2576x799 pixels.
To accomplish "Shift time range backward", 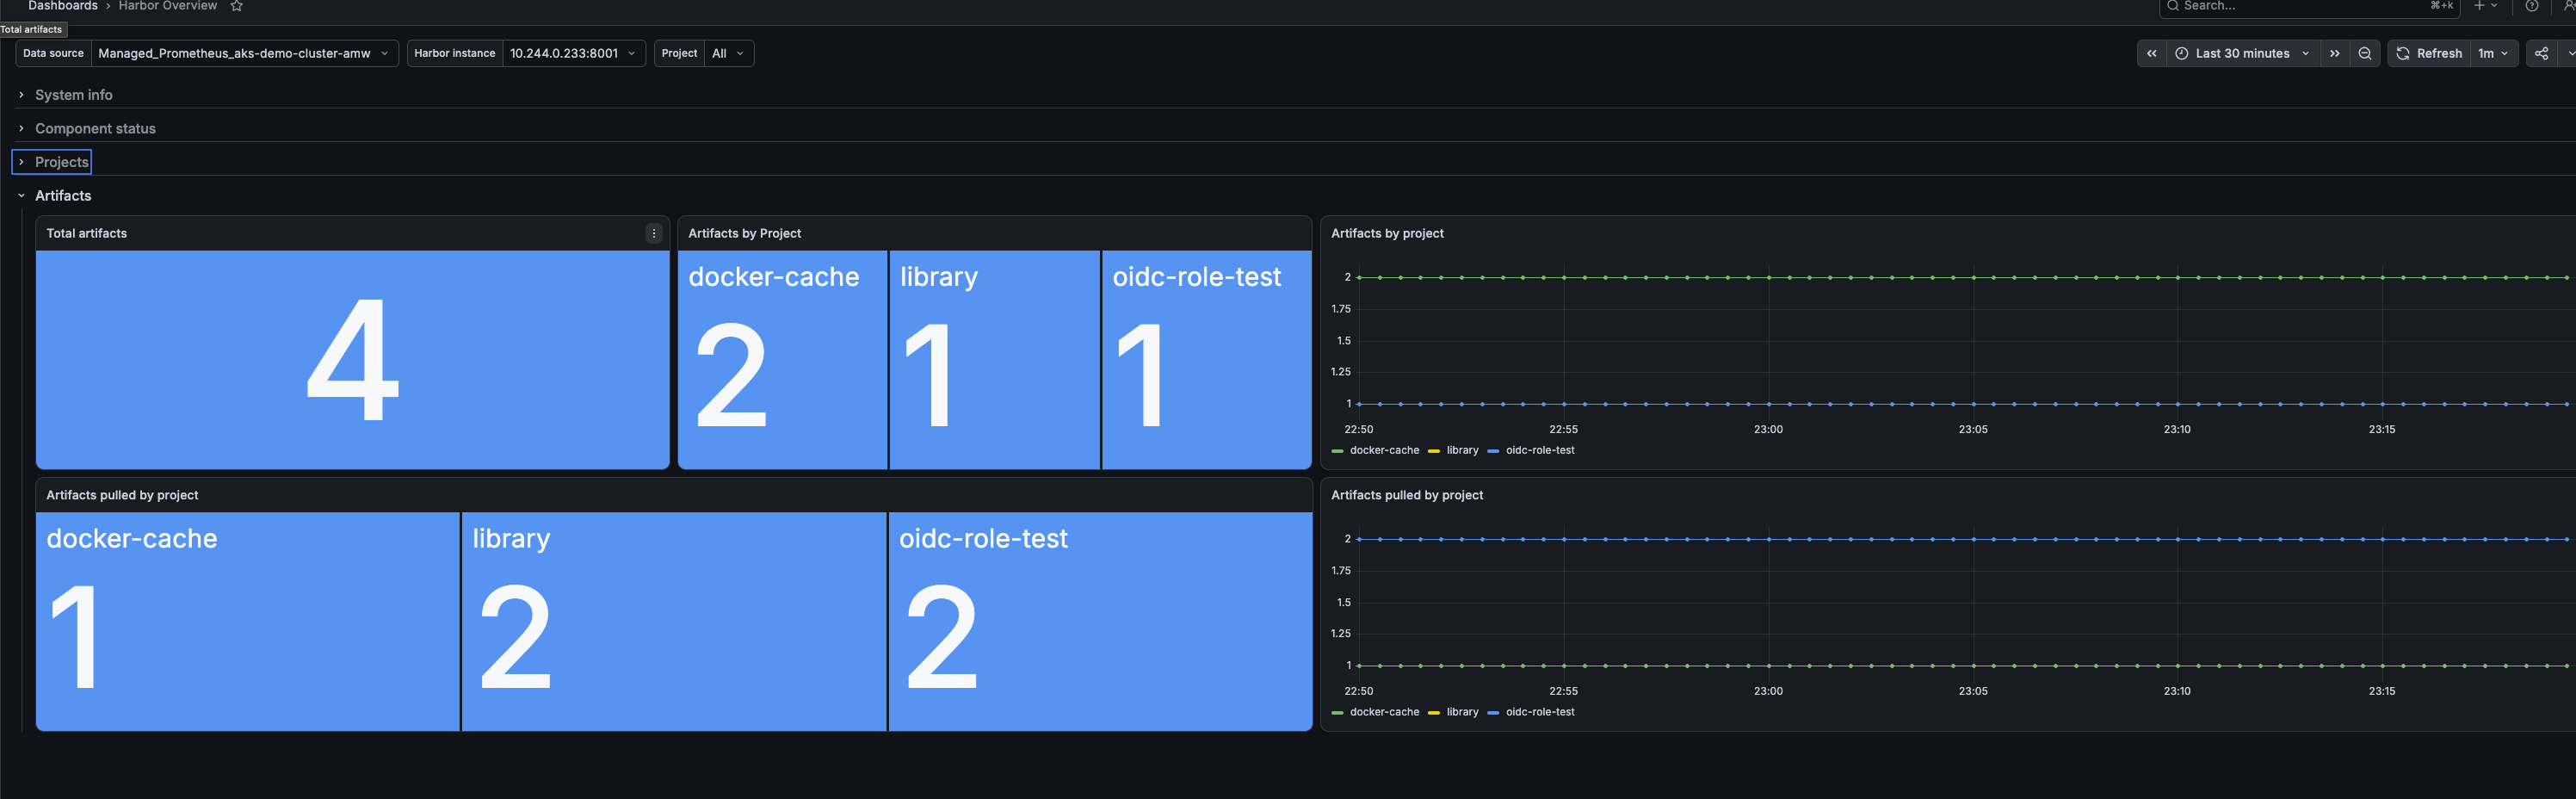I will (x=2151, y=54).
